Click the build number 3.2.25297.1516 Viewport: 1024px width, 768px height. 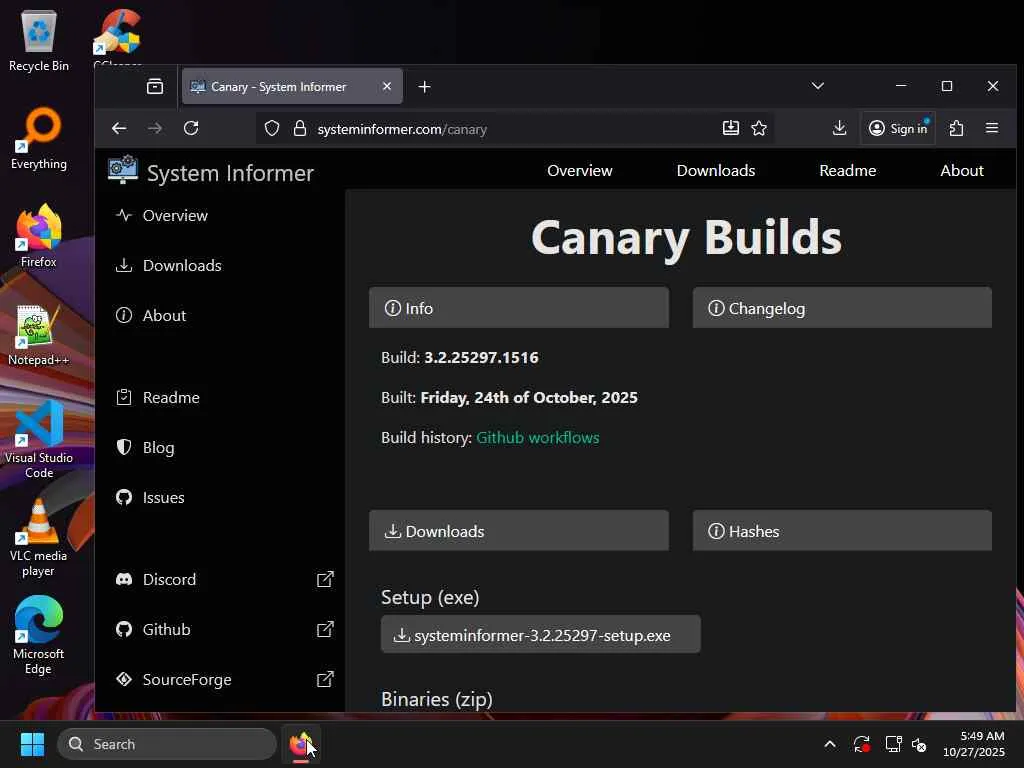pos(481,358)
